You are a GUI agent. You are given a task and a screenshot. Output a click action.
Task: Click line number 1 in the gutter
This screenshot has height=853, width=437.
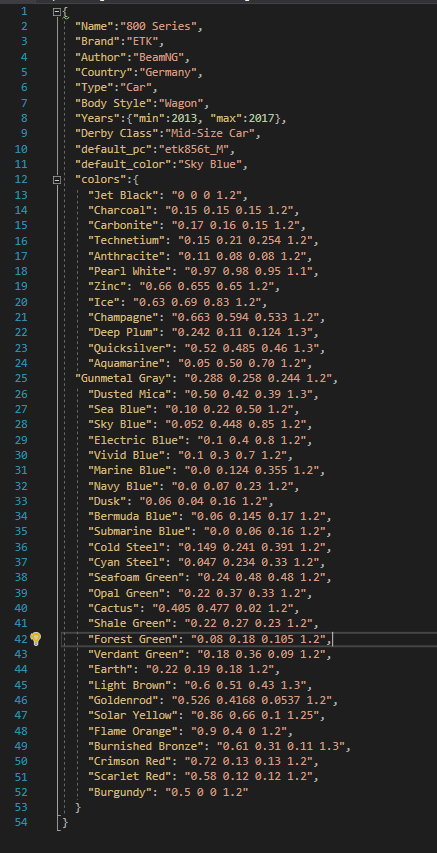(24, 11)
